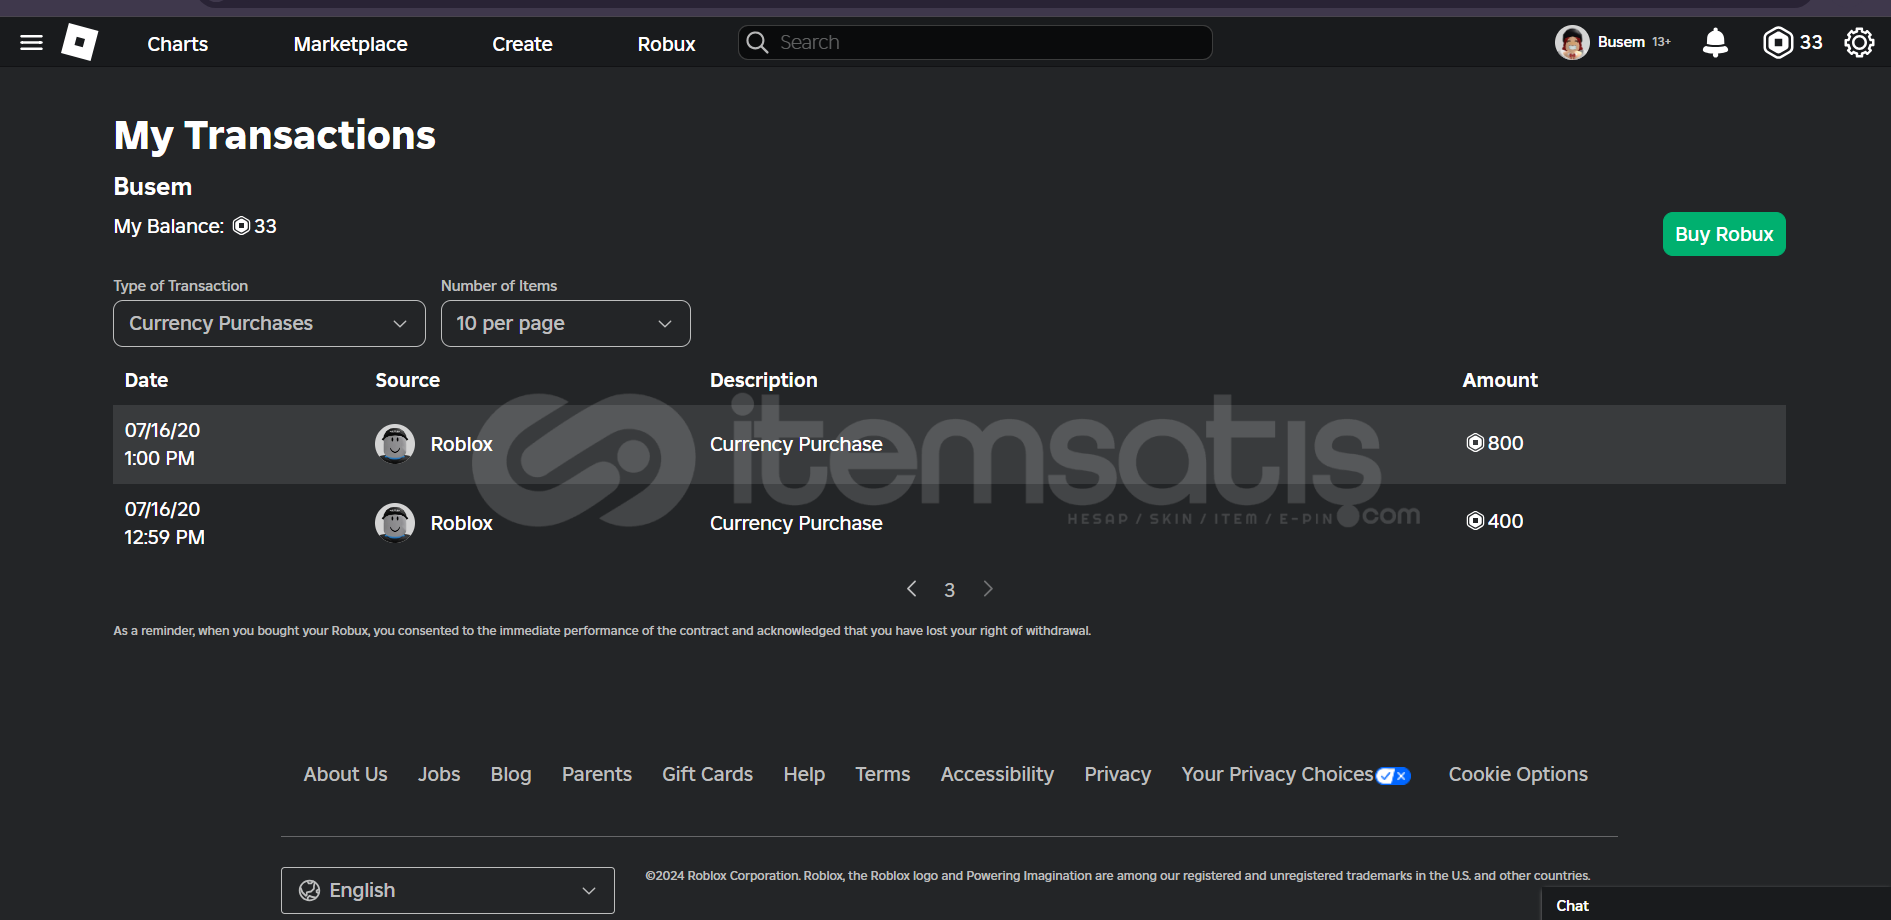The height and width of the screenshot is (920, 1891).
Task: Click Currency Purchase description for 400 row
Action: [796, 523]
